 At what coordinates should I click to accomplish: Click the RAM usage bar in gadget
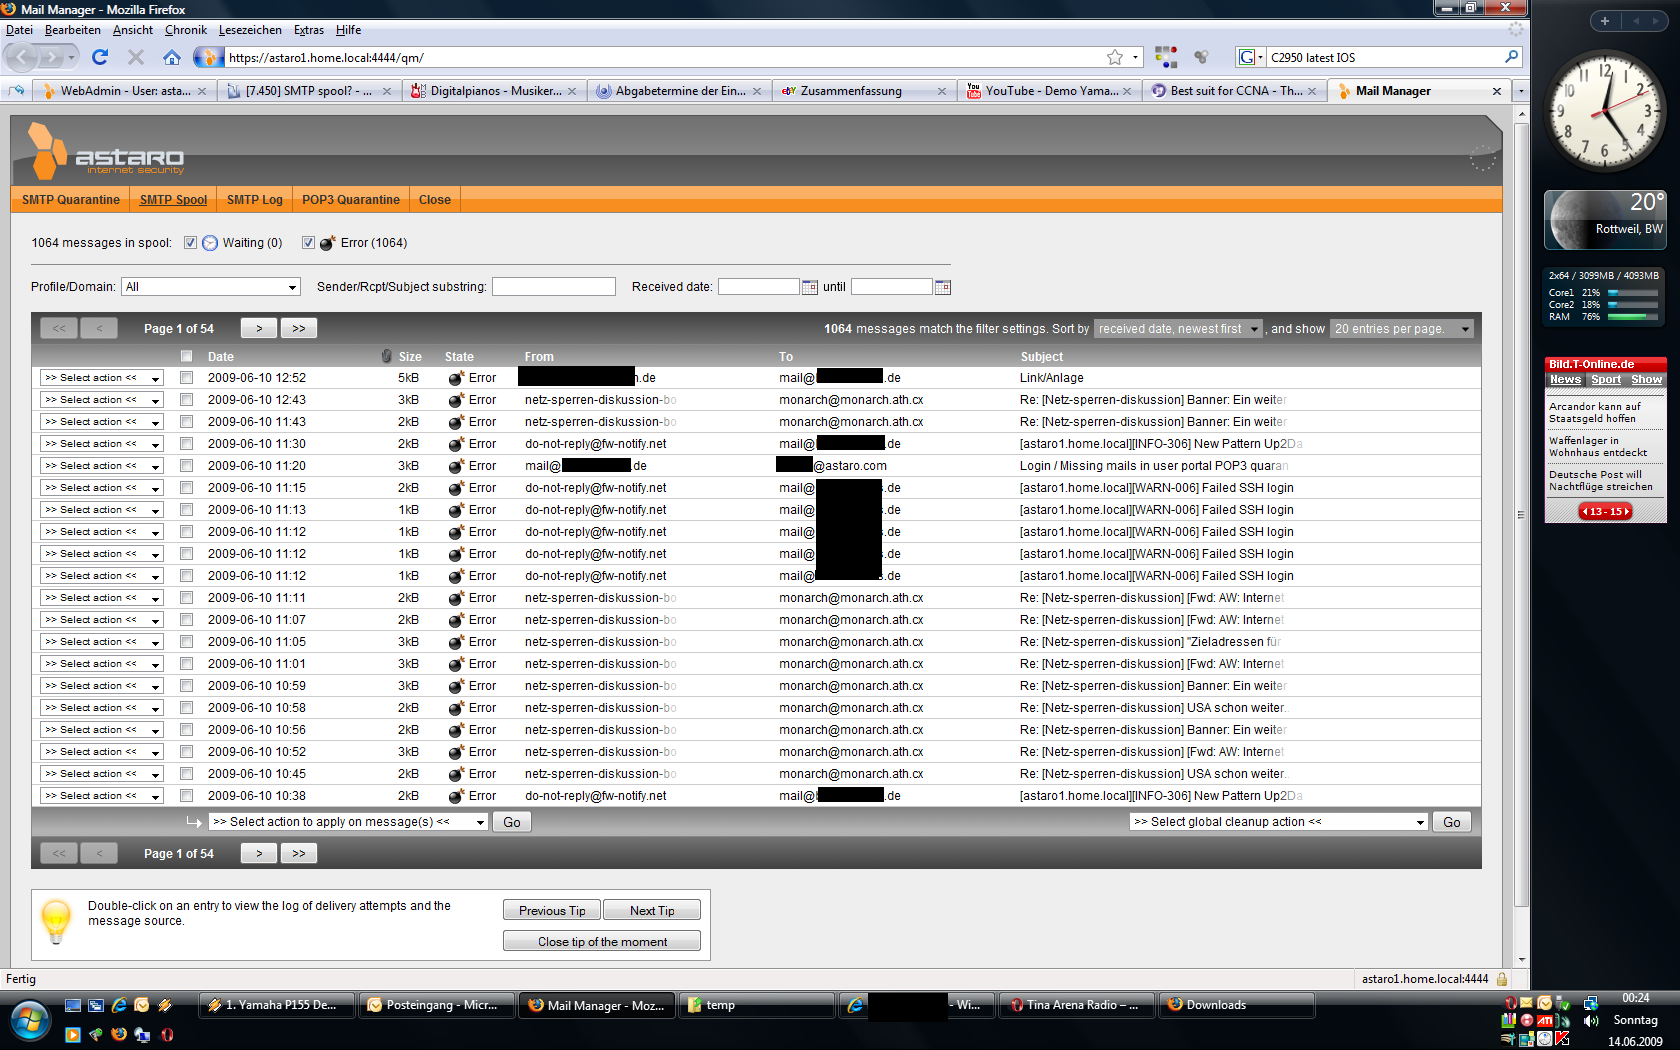coord(1632,317)
